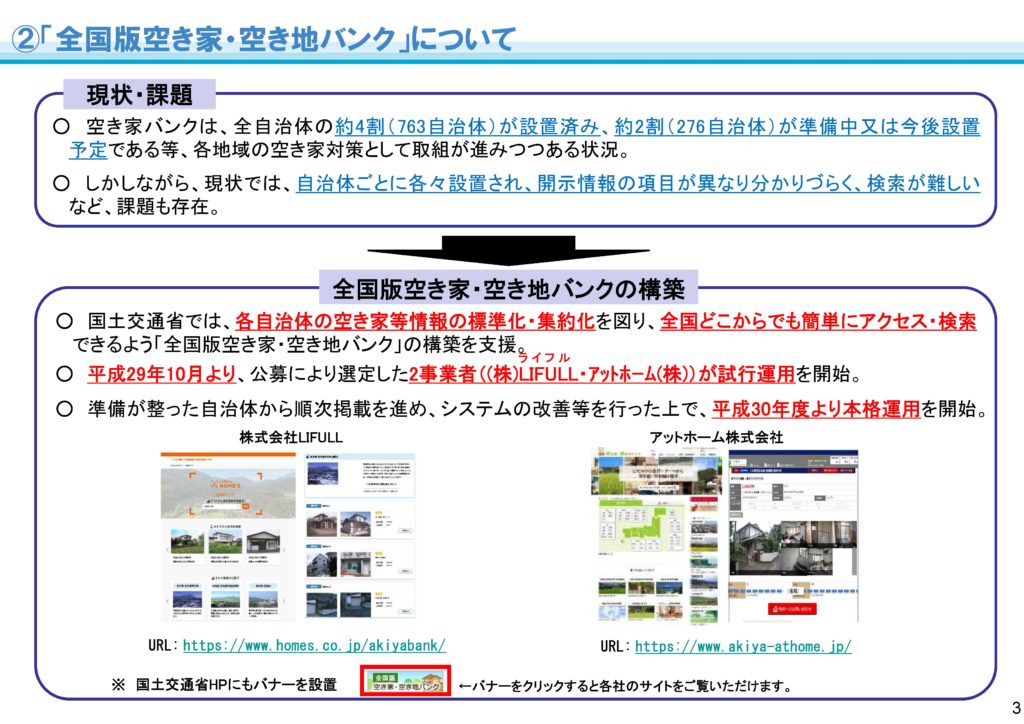Select the 全国版空き家・空き地バンクの構築 heading box
The height and width of the screenshot is (724, 1024).
tap(508, 290)
